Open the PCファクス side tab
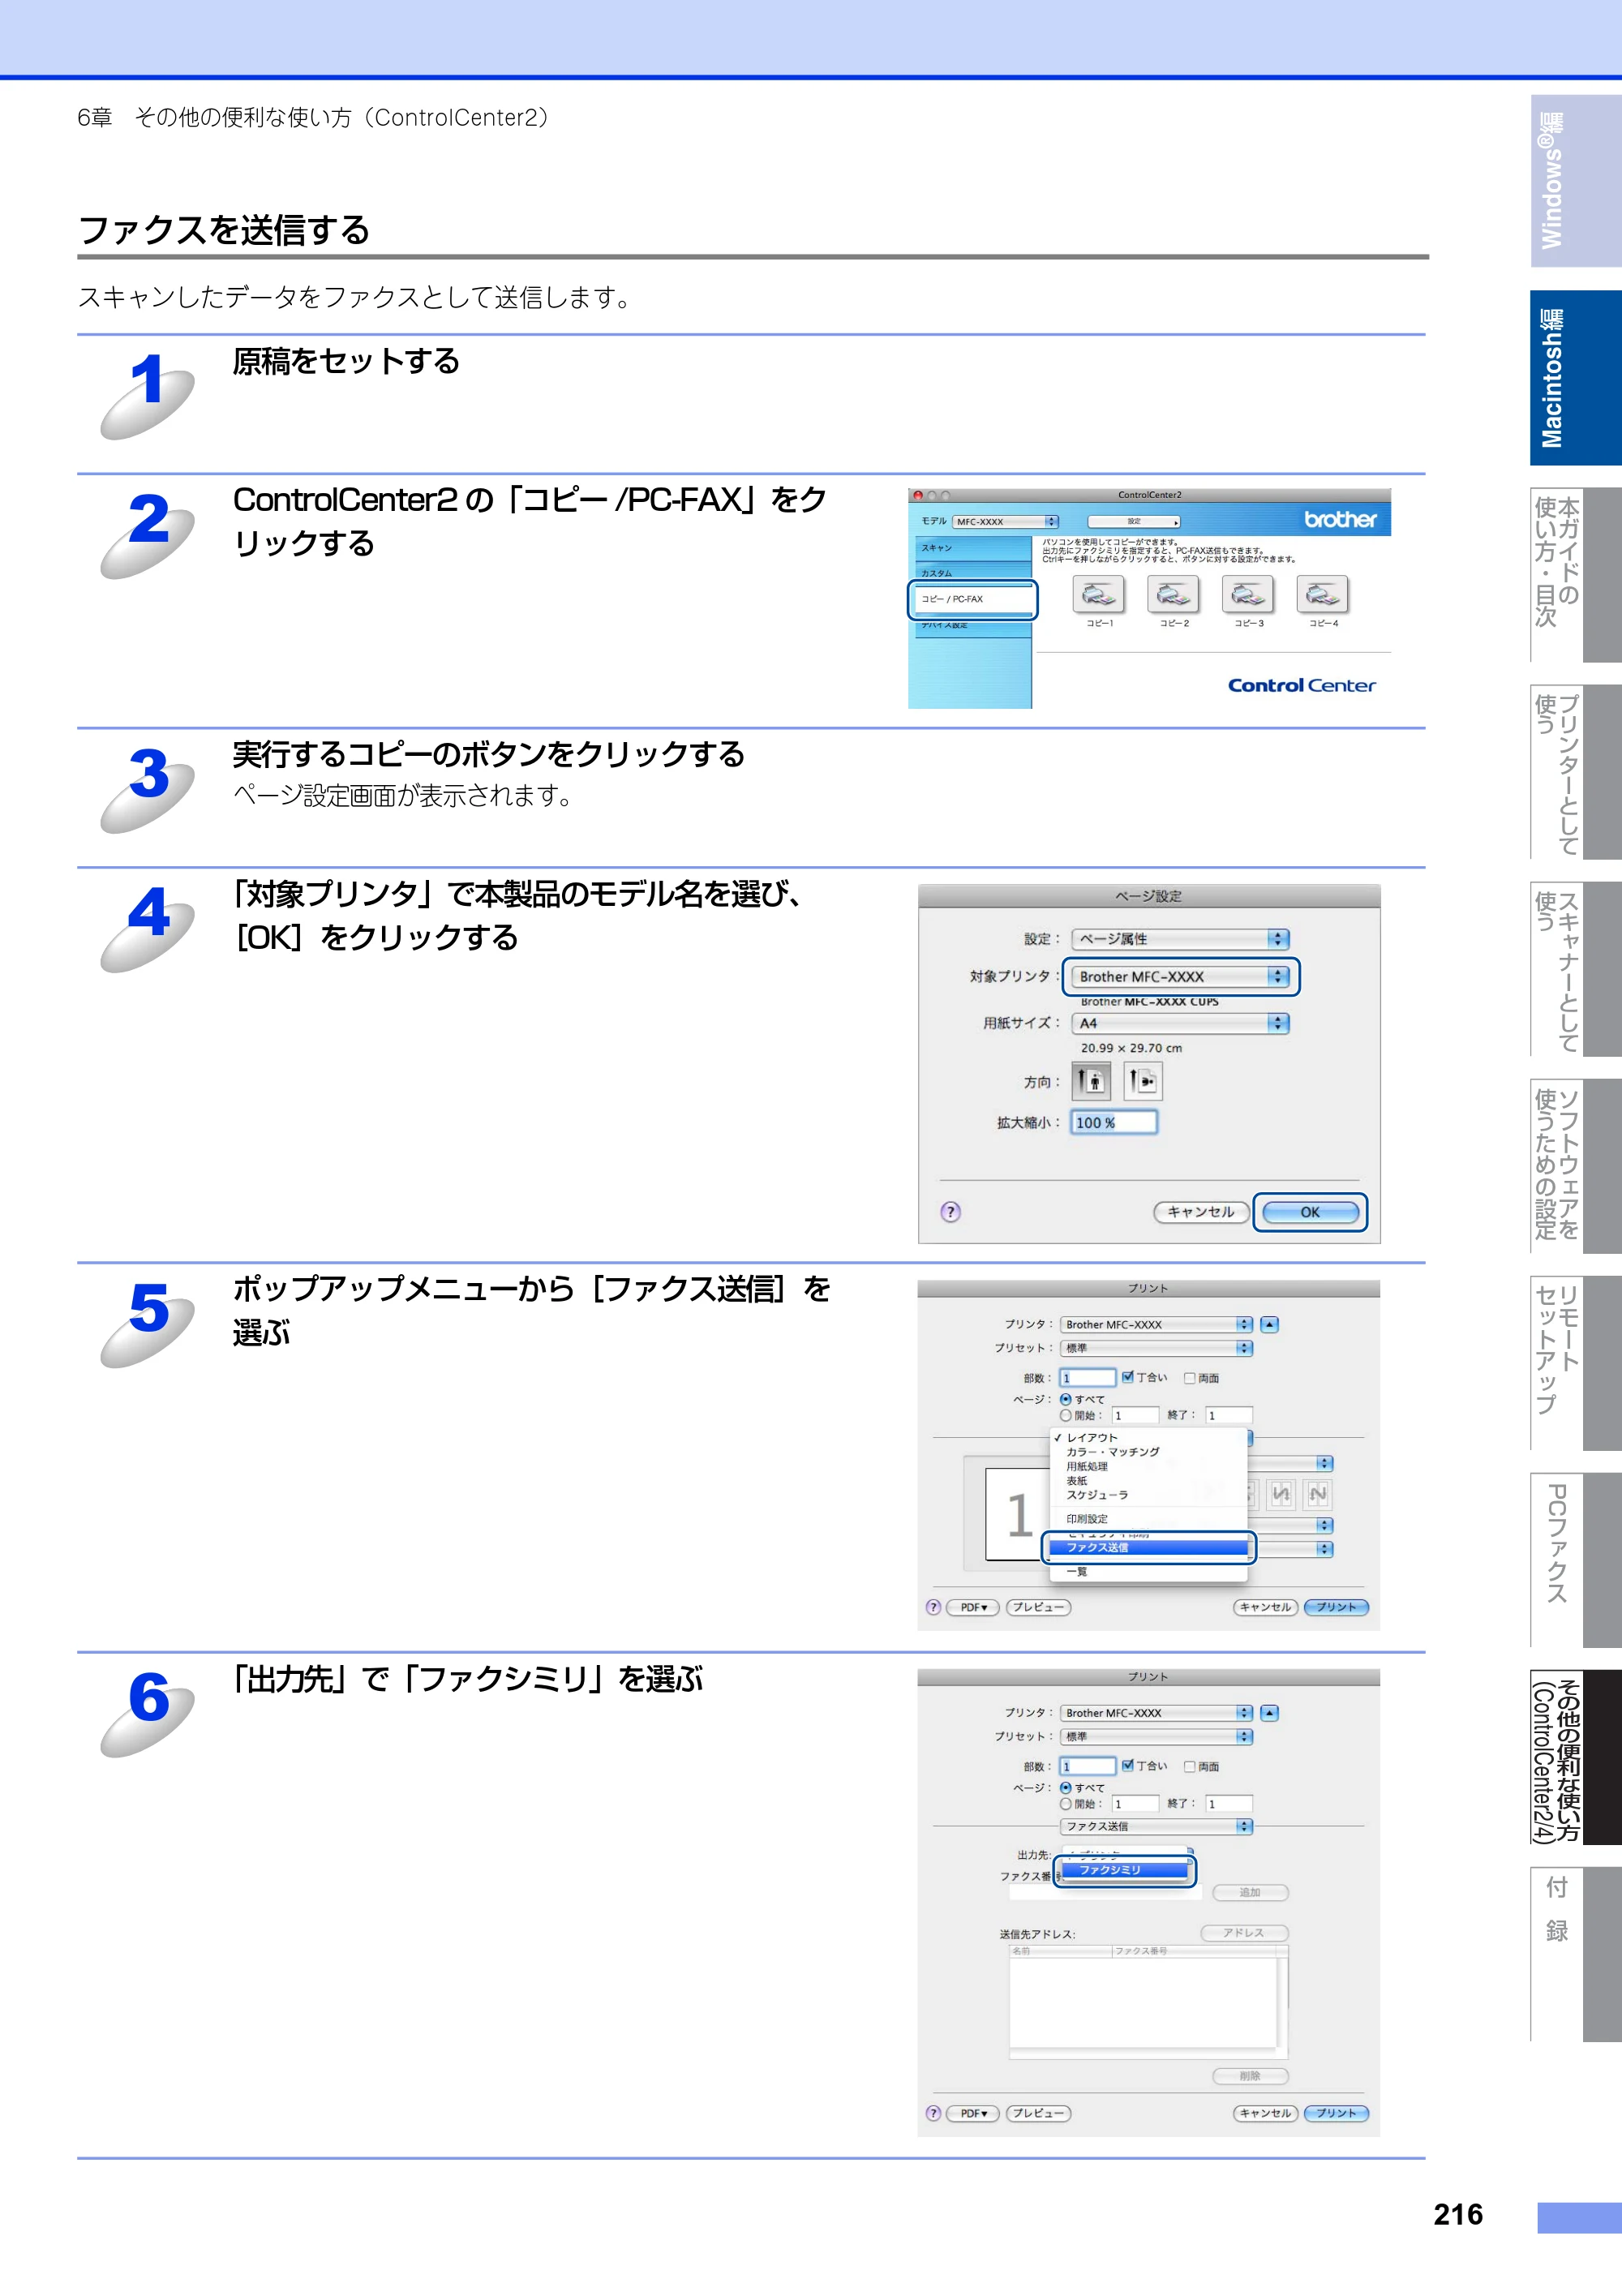Screen dimensions: 1622x2296 point(1575,1559)
